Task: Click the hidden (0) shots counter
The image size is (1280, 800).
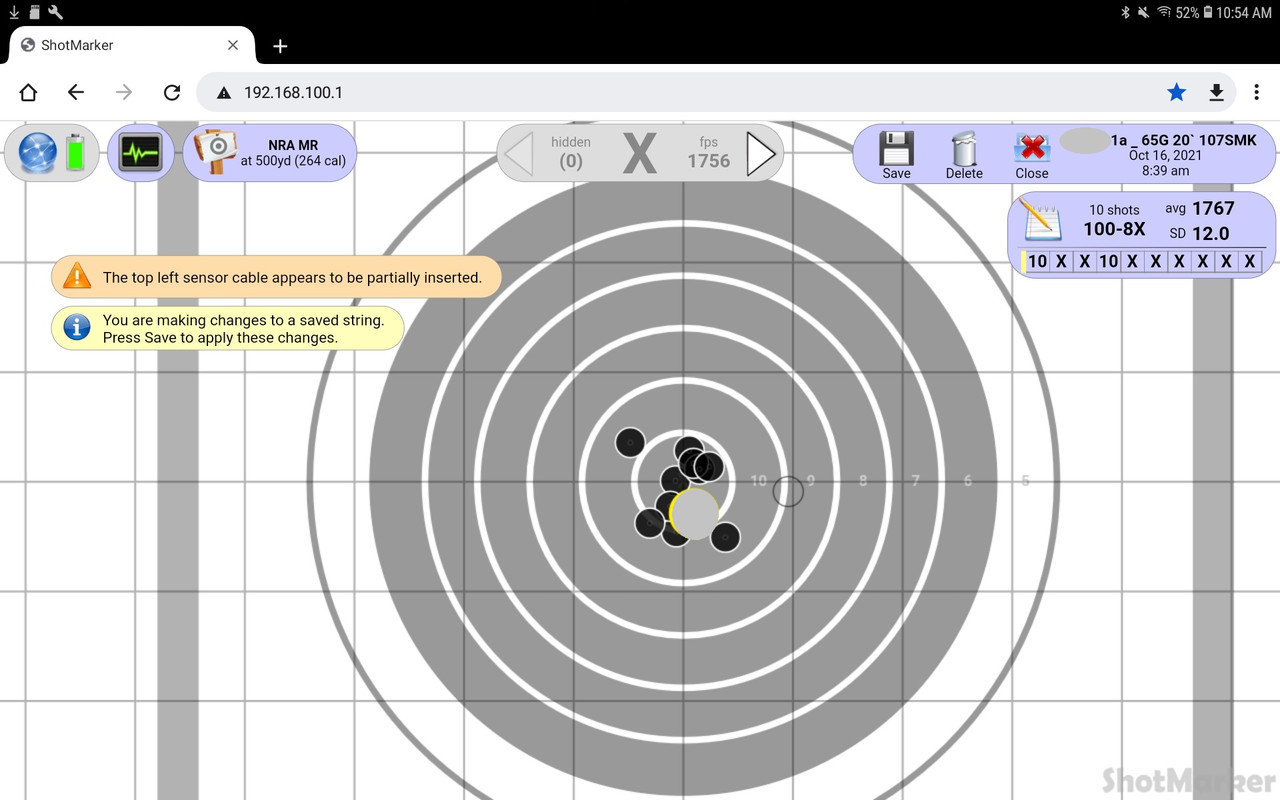Action: (x=571, y=153)
